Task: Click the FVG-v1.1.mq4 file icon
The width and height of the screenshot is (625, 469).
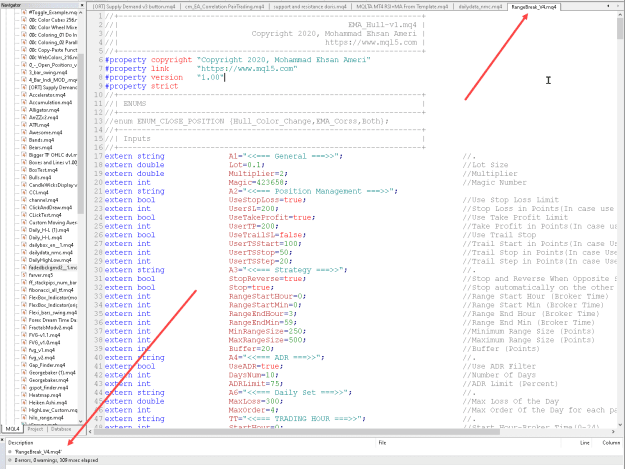Action: pyautogui.click(x=24, y=335)
